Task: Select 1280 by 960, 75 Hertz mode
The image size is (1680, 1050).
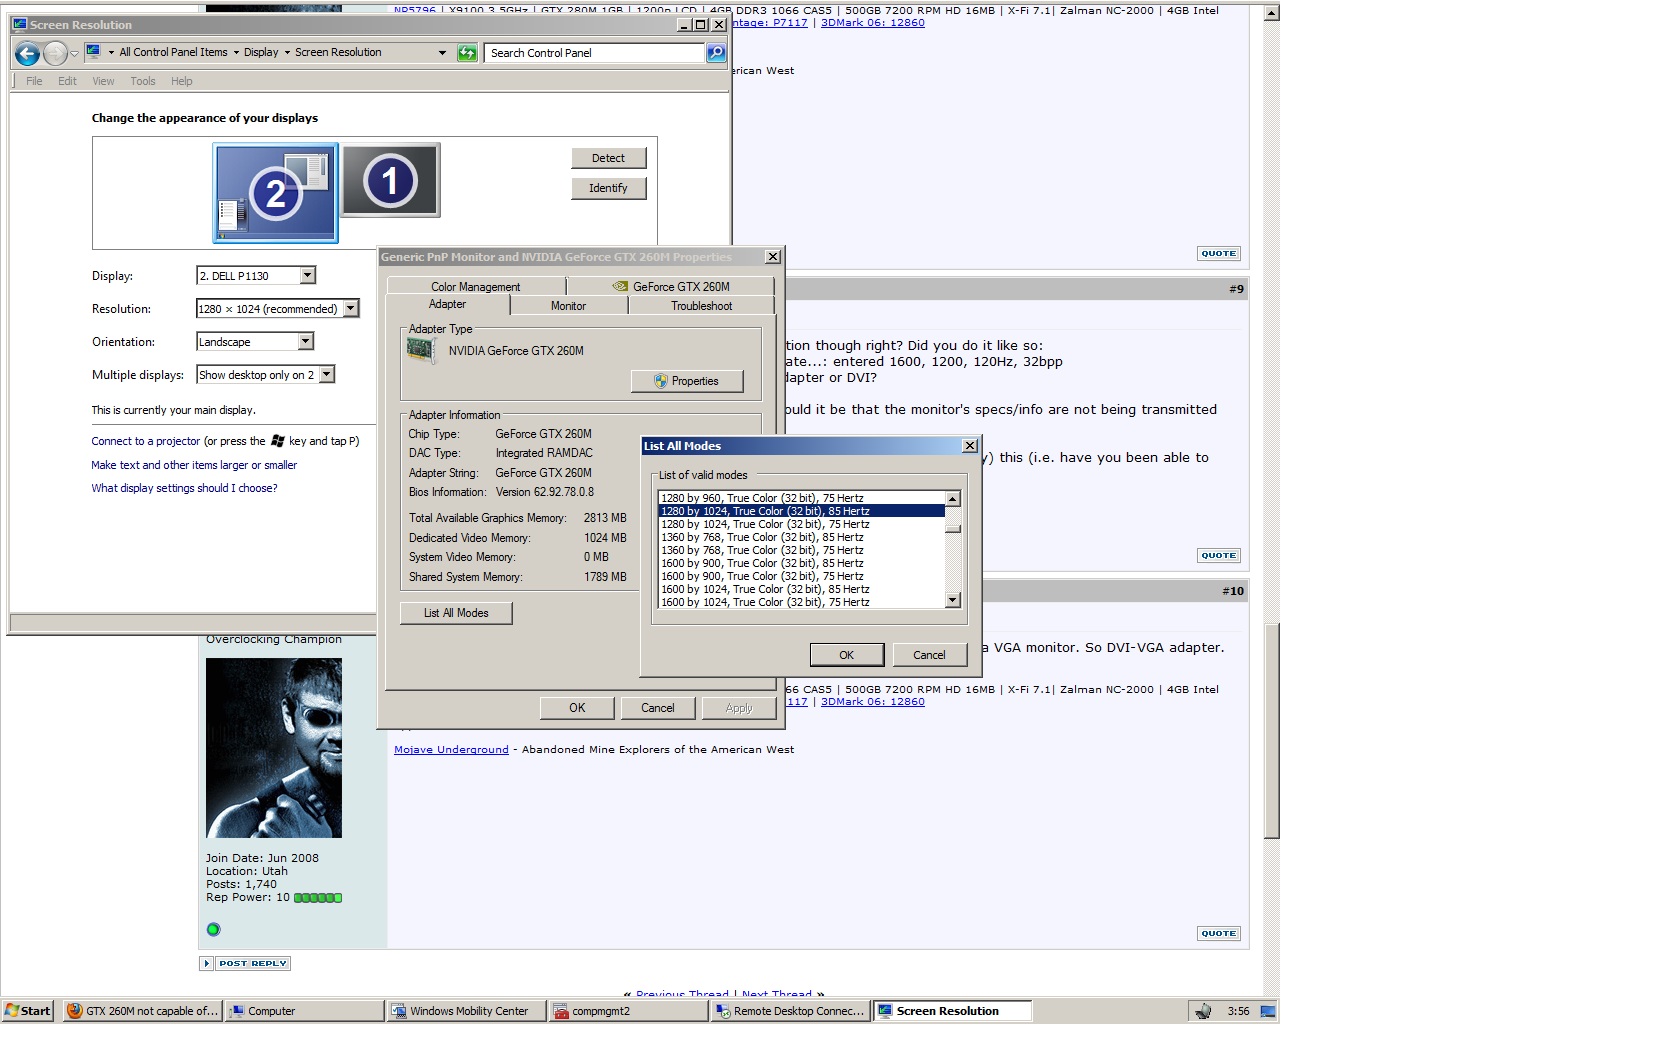Action: tap(801, 498)
